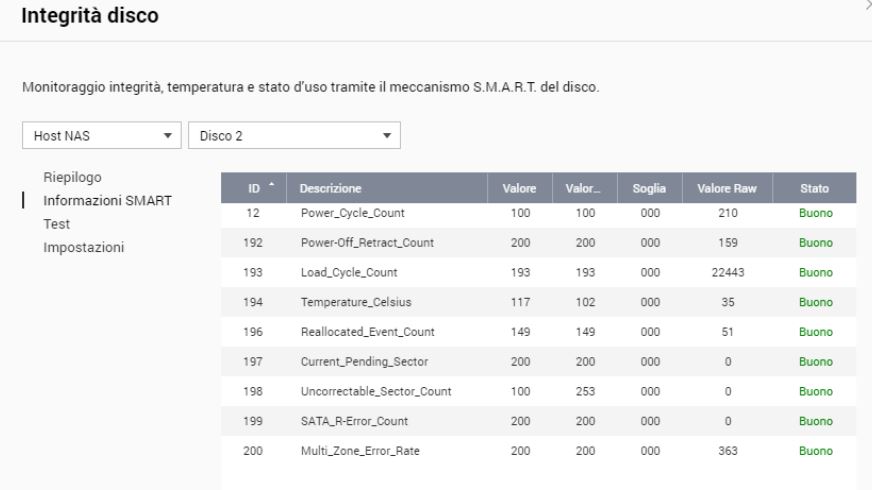Open the Host NAS dropdown
The width and height of the screenshot is (872, 490).
coord(102,136)
